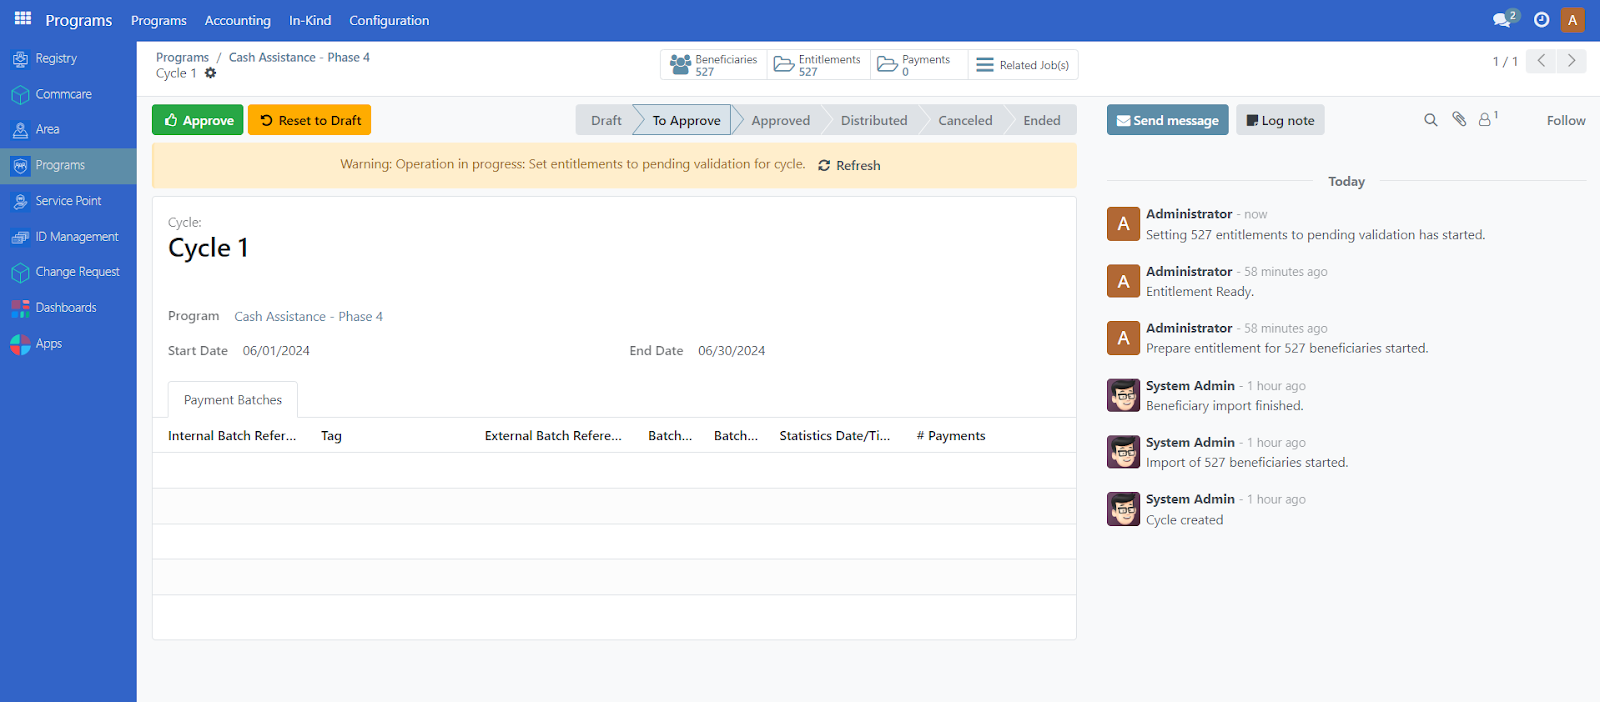
Task: Open the In-Kind menu
Action: point(310,20)
